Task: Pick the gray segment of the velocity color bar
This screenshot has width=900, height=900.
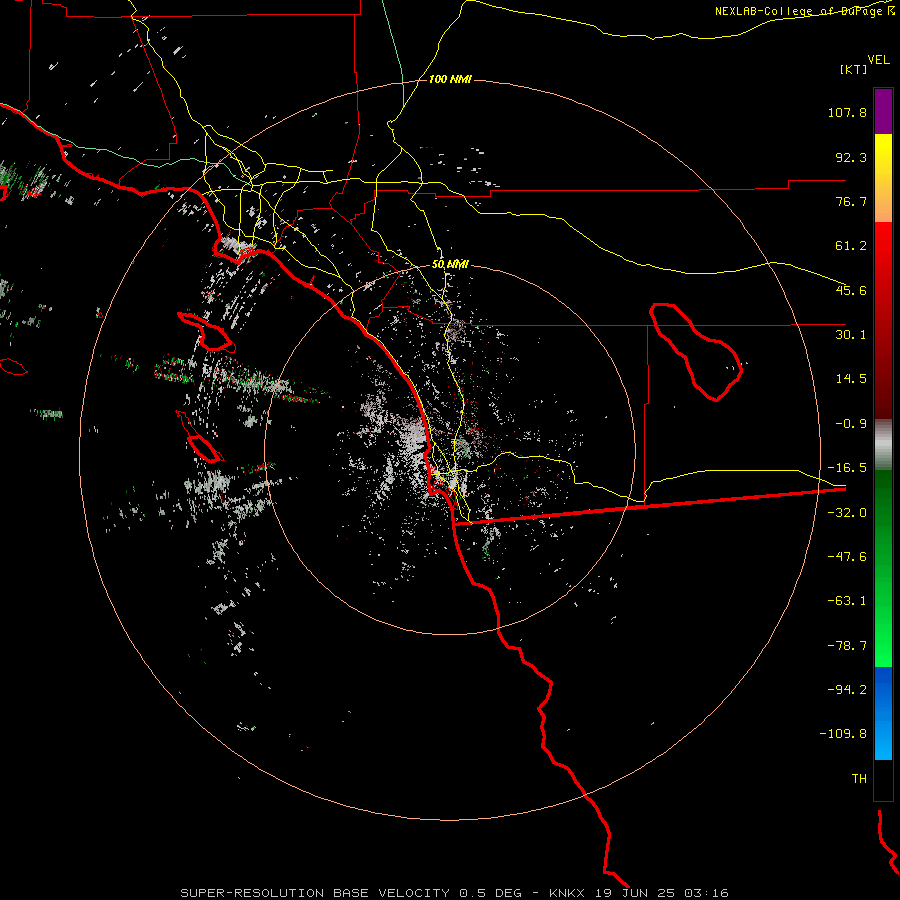Action: coord(883,445)
